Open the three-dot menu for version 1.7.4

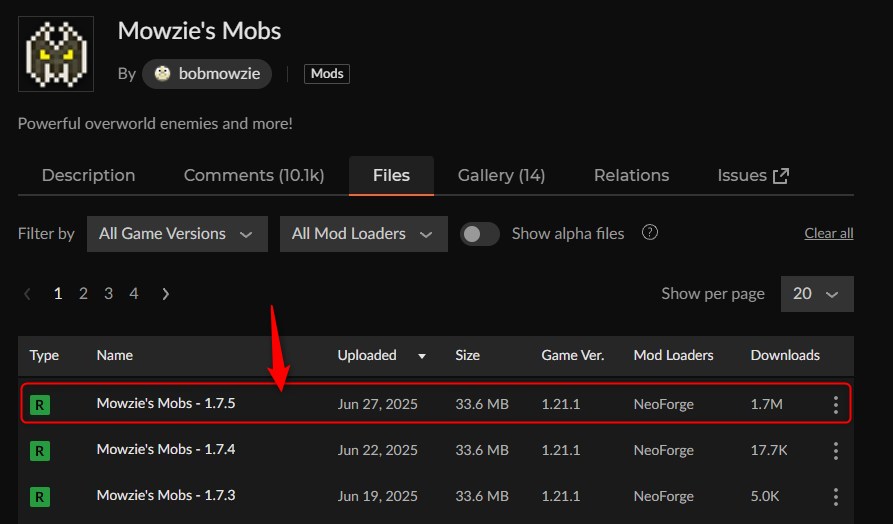[x=836, y=450]
